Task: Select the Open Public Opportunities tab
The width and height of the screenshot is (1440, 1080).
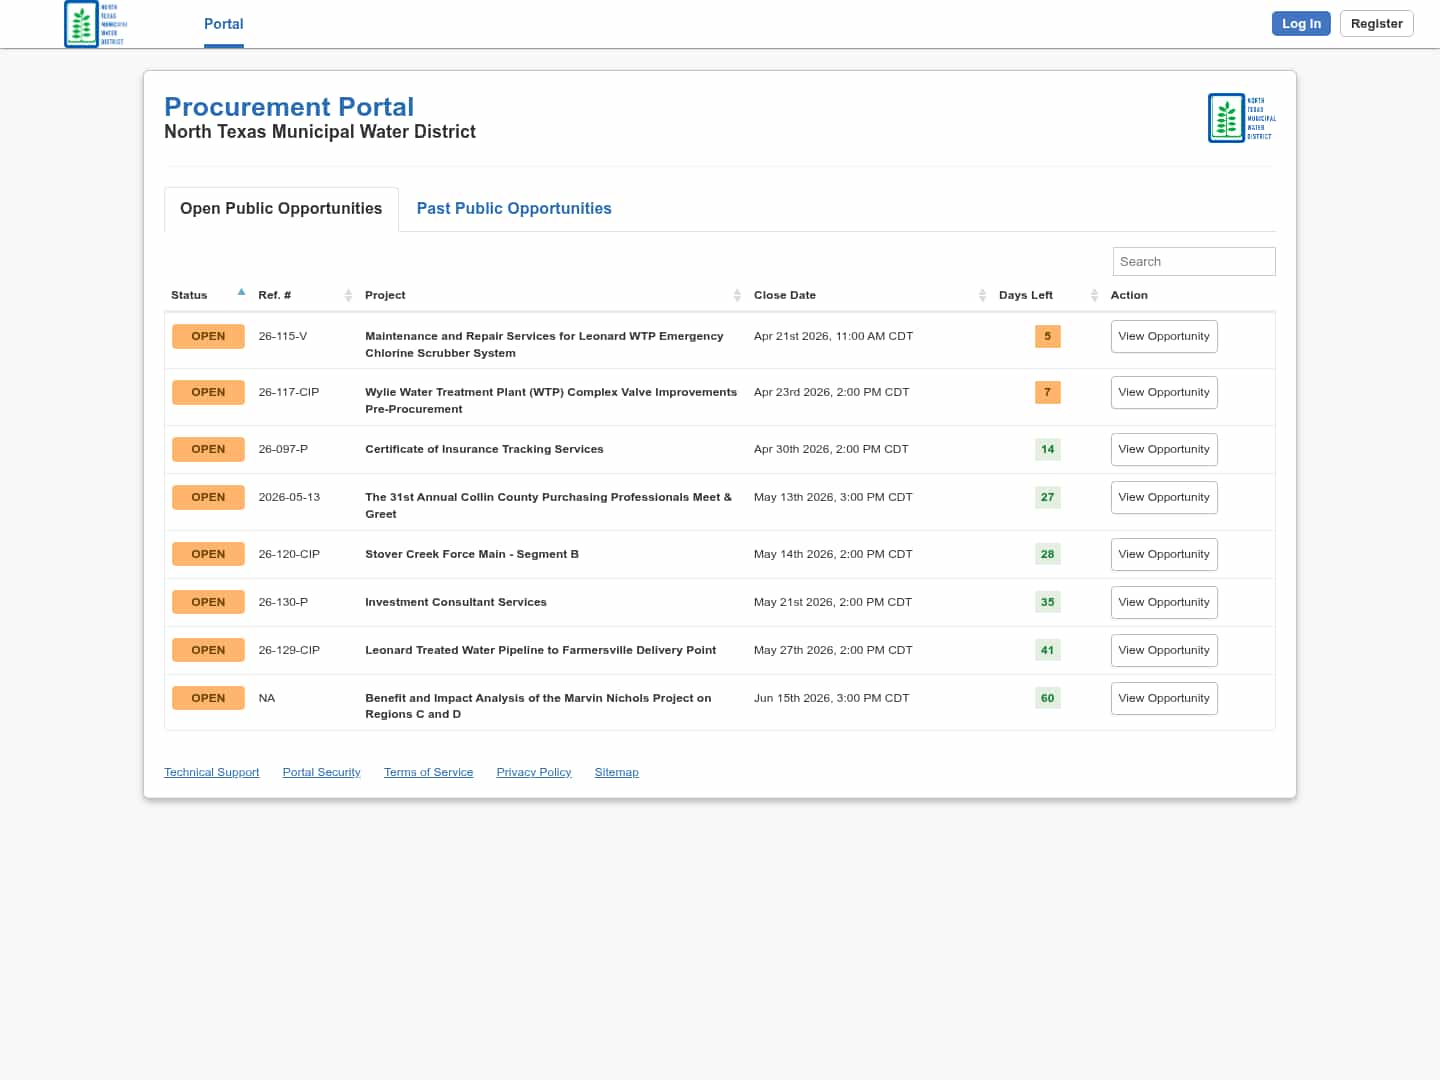Action: point(281,209)
